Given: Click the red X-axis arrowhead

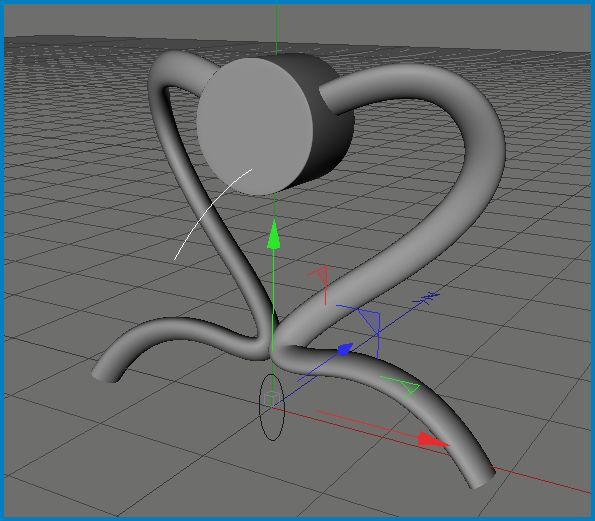Looking at the screenshot, I should pos(433,440).
